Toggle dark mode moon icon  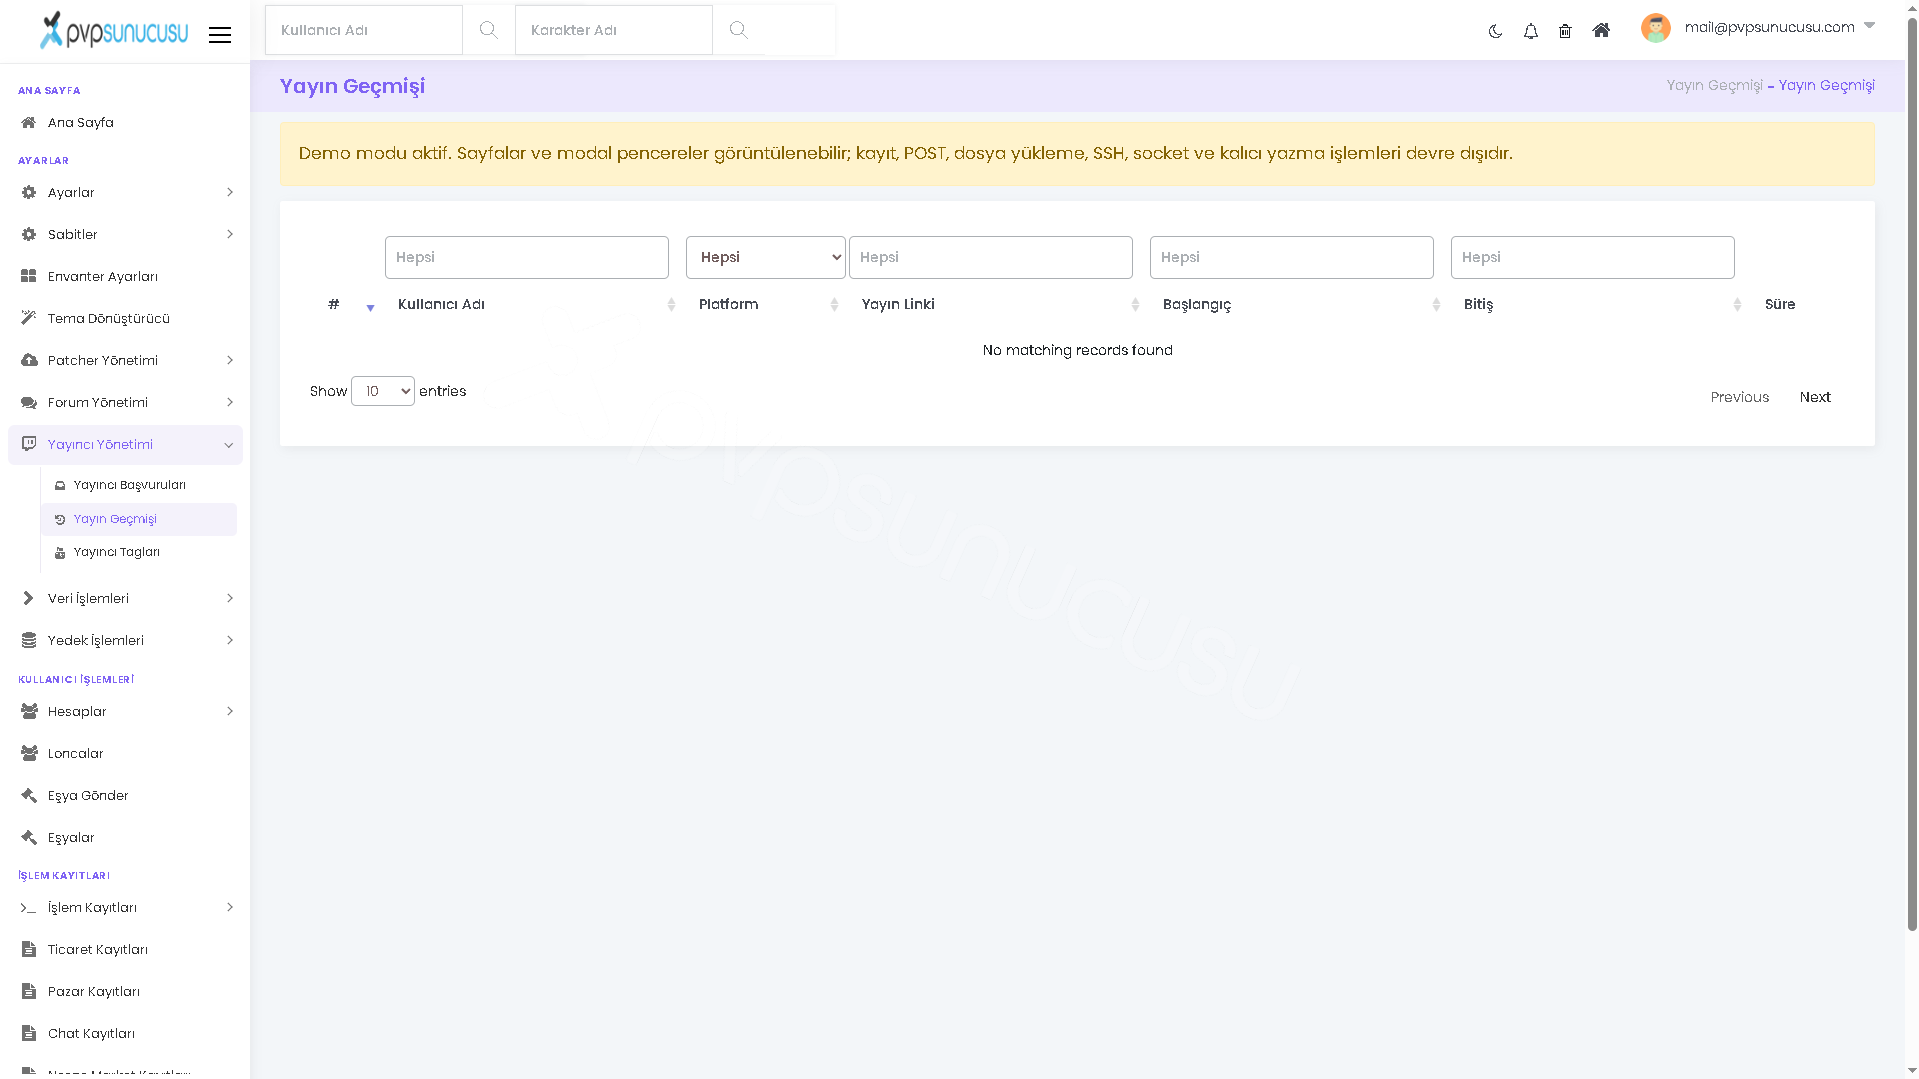coord(1495,31)
